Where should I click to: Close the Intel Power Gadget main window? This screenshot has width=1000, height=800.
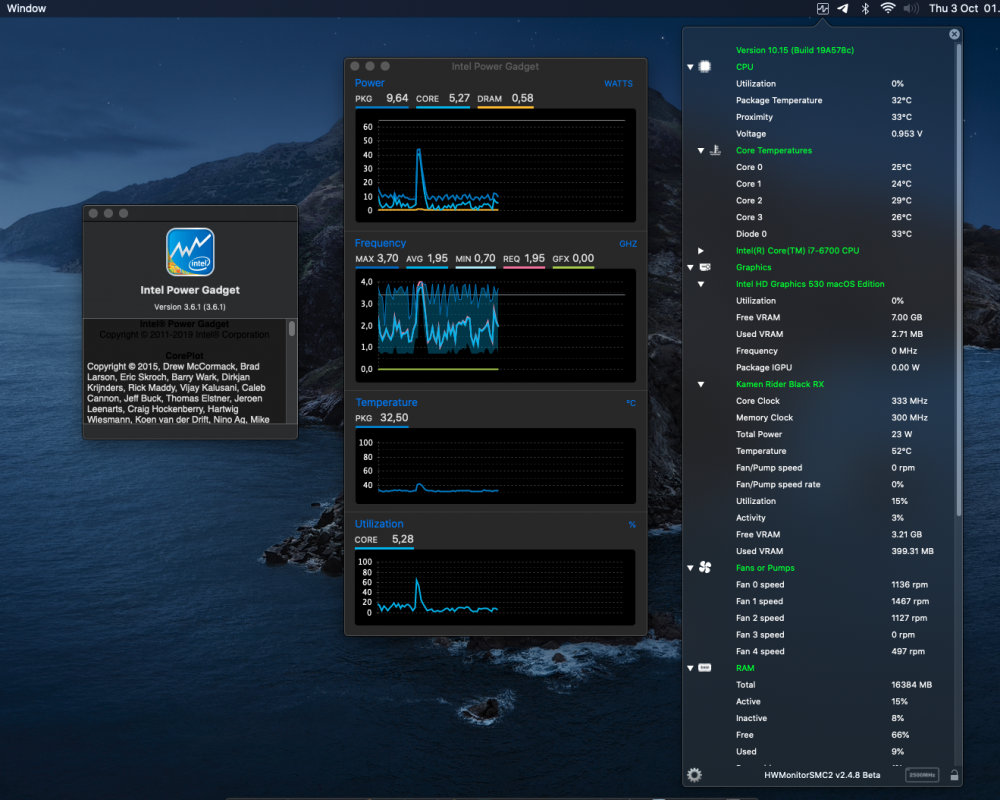click(355, 66)
